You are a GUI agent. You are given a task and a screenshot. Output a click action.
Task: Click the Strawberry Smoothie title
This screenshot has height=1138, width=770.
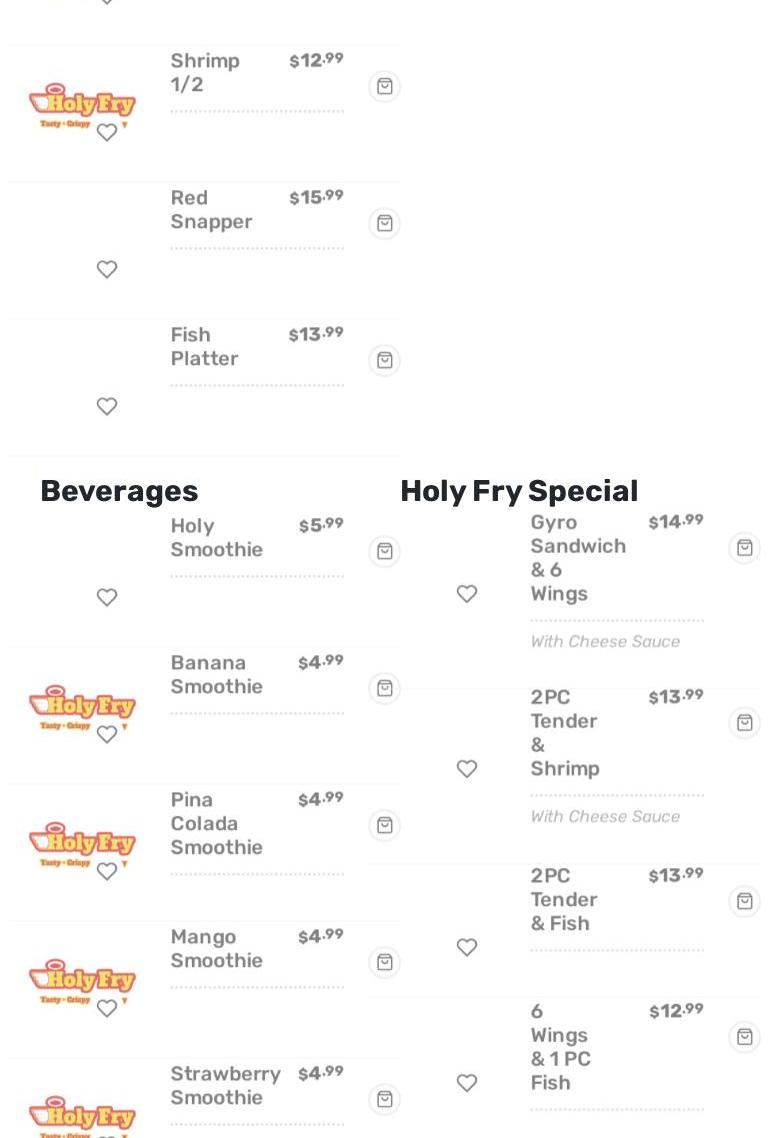click(225, 1086)
